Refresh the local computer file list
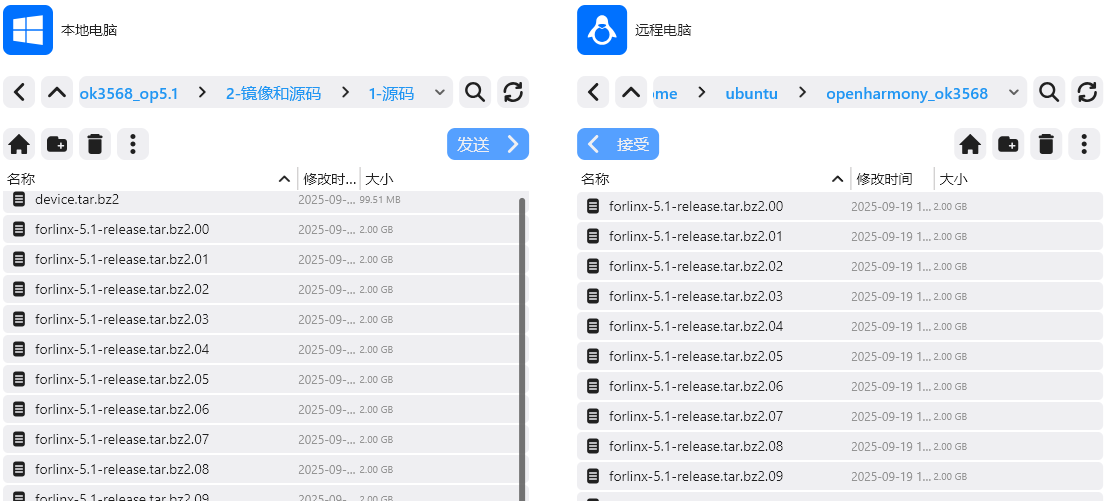This screenshot has height=501, width=1115. (x=513, y=92)
